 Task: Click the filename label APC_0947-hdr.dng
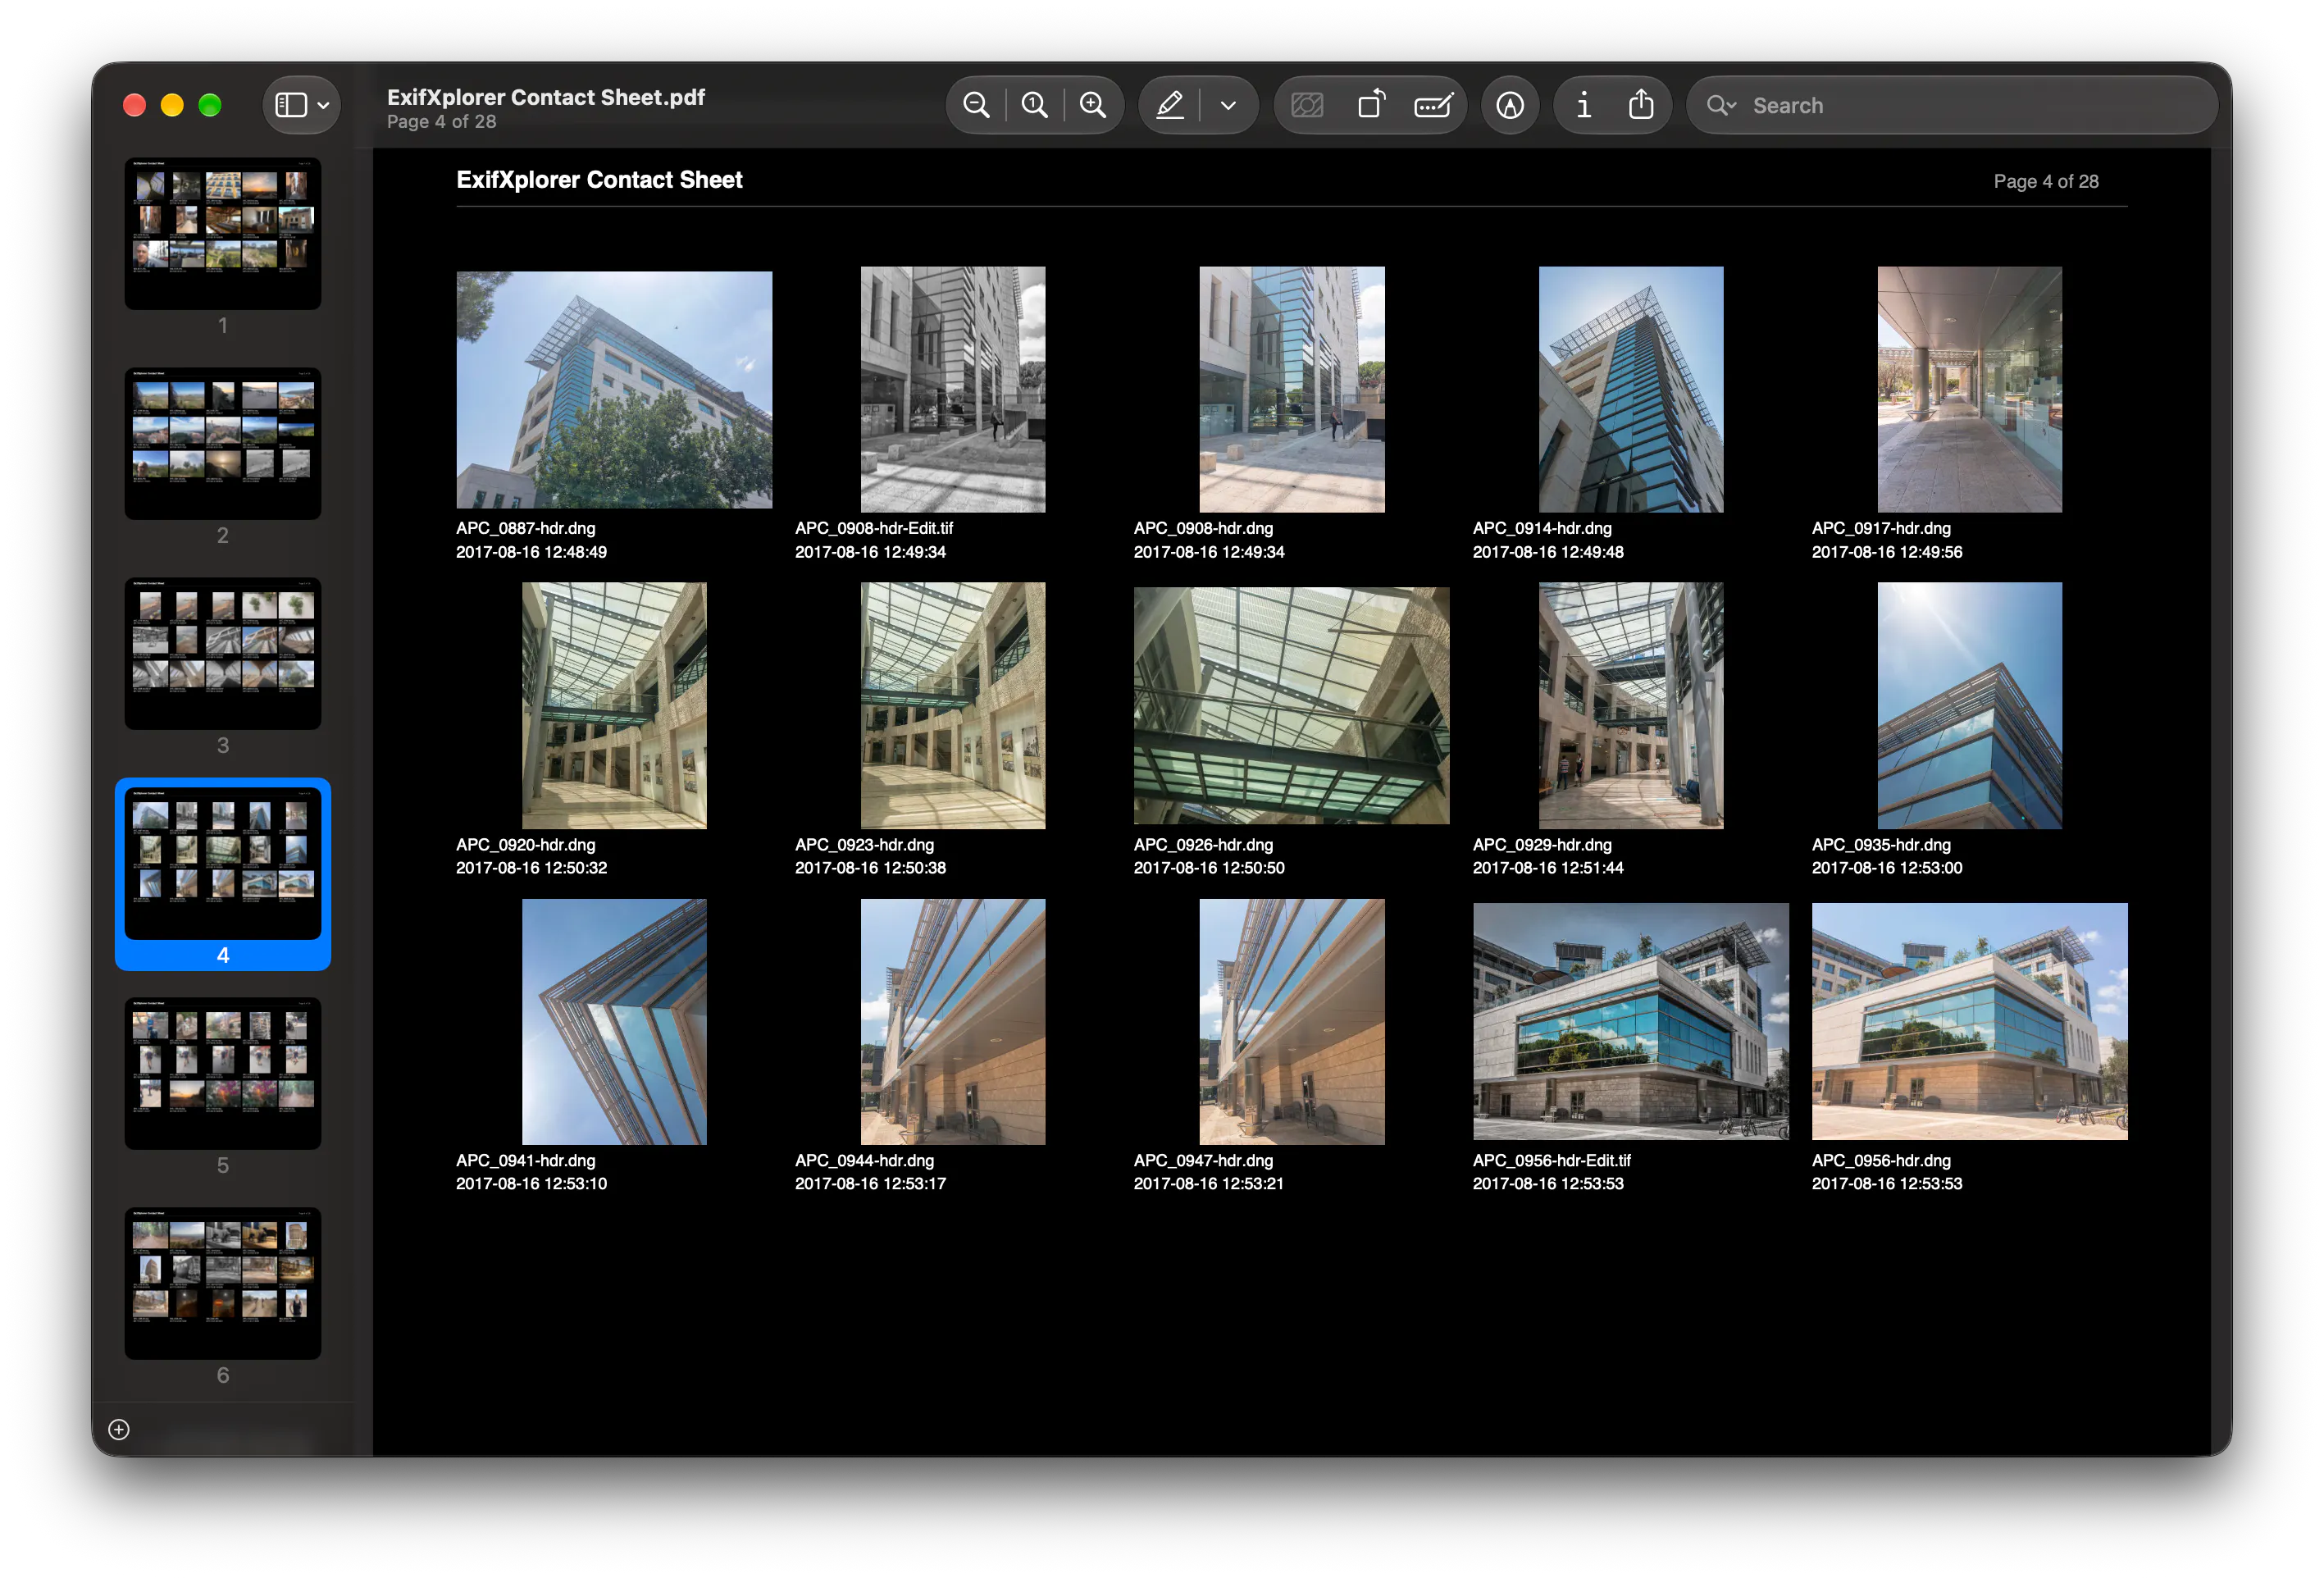tap(1203, 1160)
